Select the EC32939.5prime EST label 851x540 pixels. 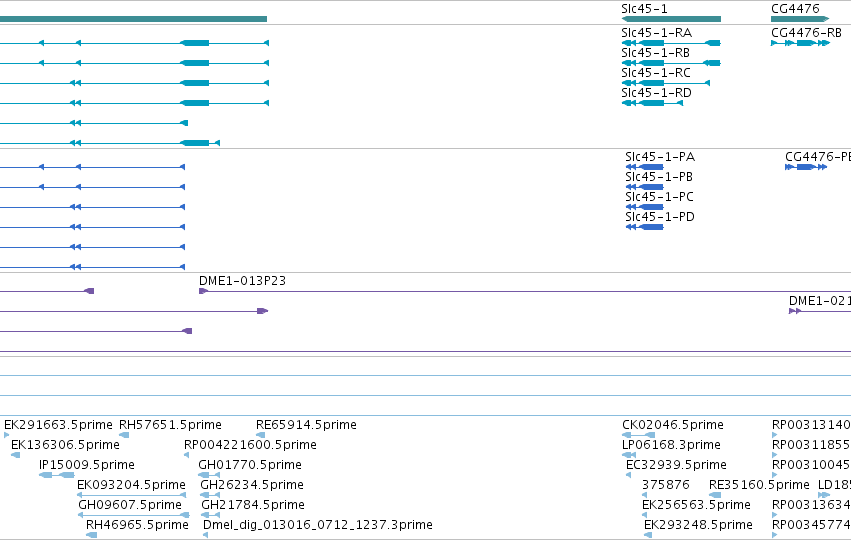(x=676, y=465)
